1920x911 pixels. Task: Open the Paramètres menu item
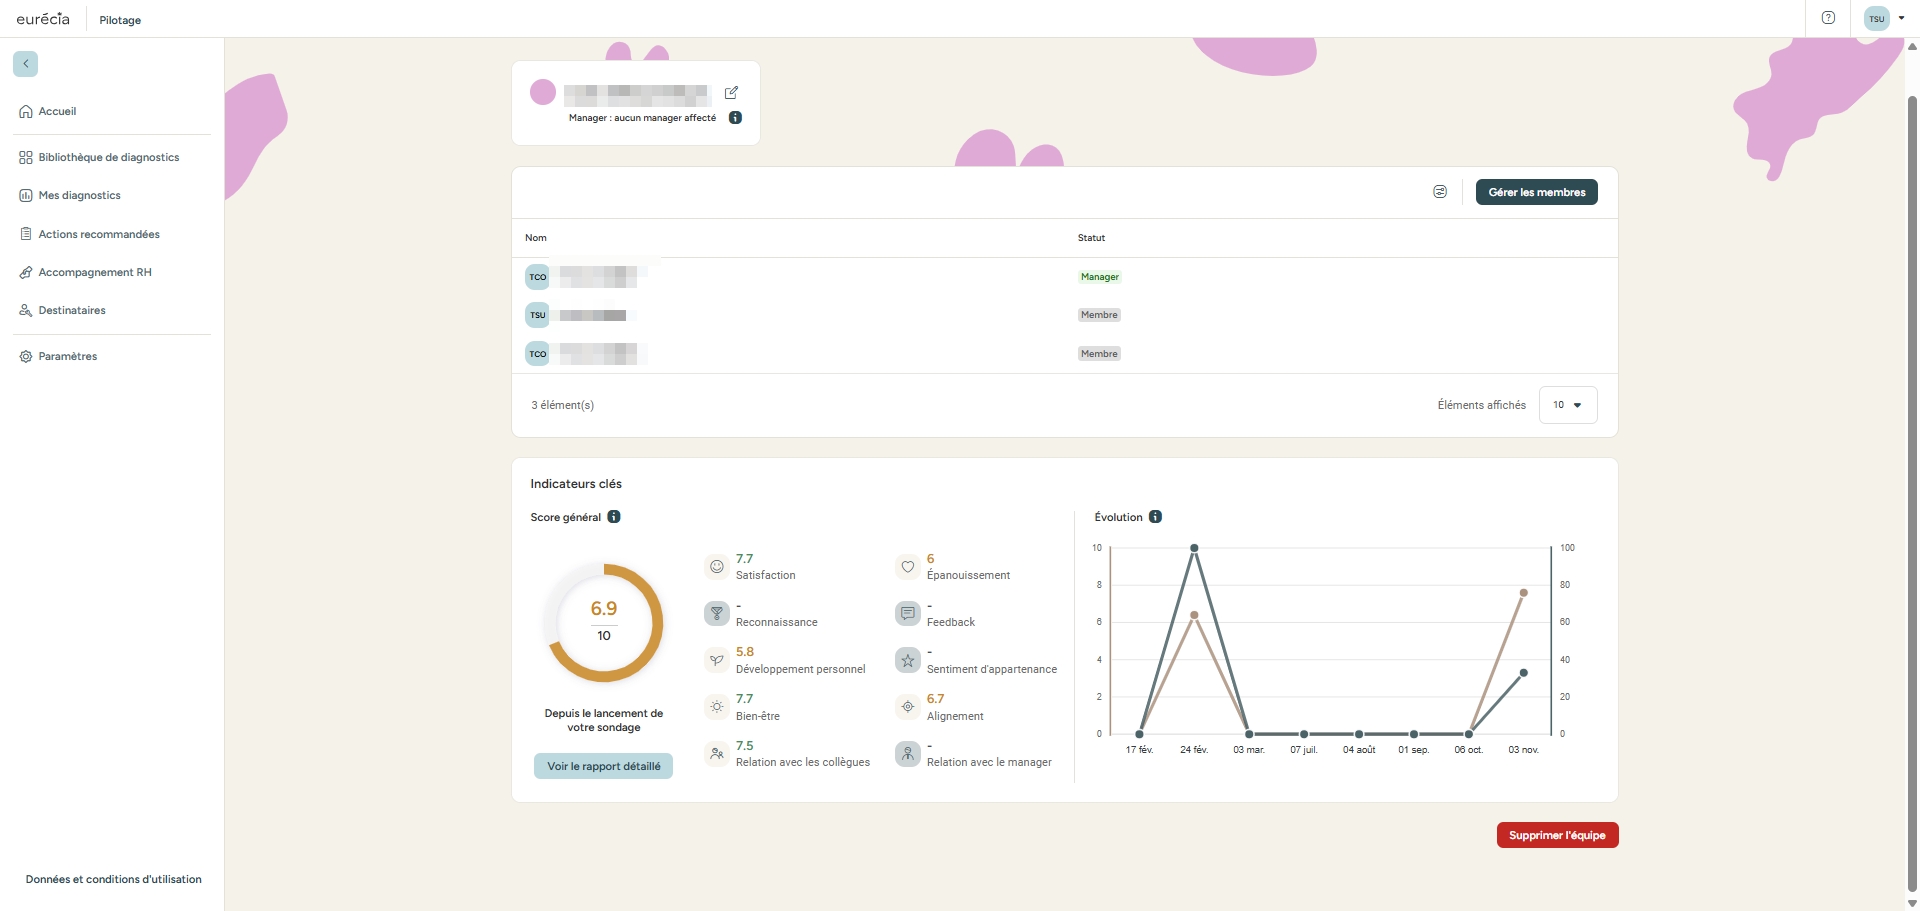pos(67,357)
